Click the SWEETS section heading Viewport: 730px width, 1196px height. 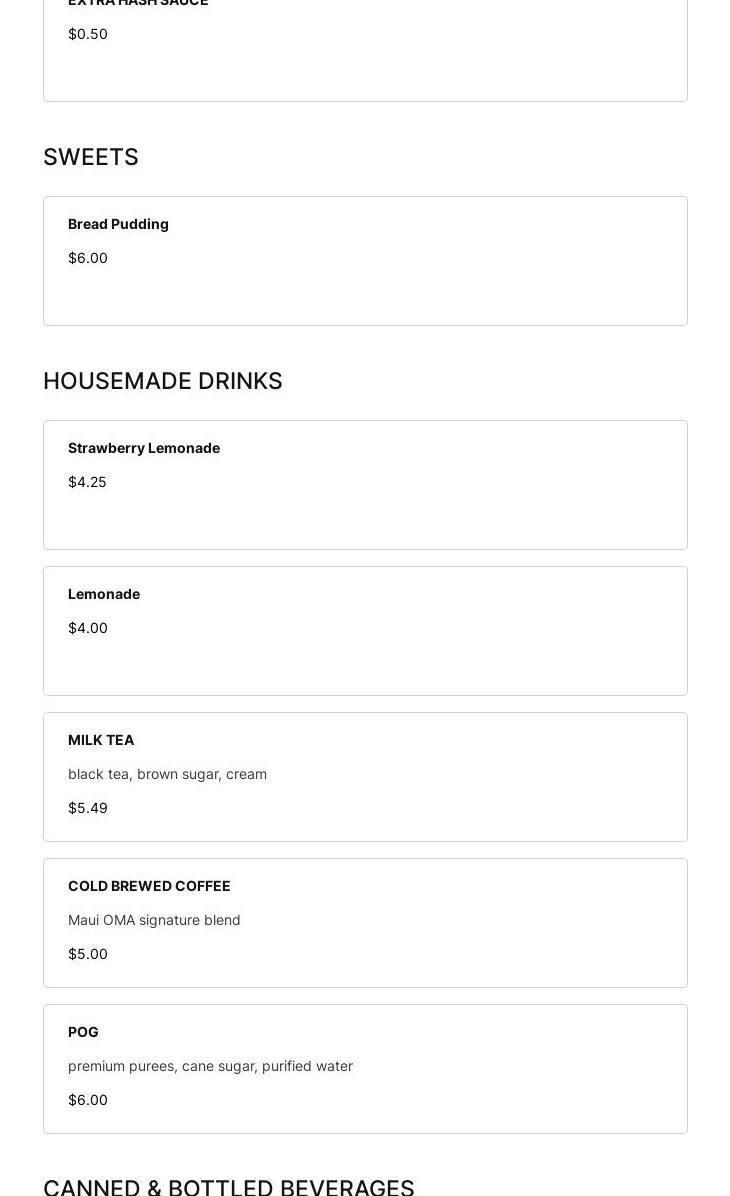pyautogui.click(x=91, y=157)
